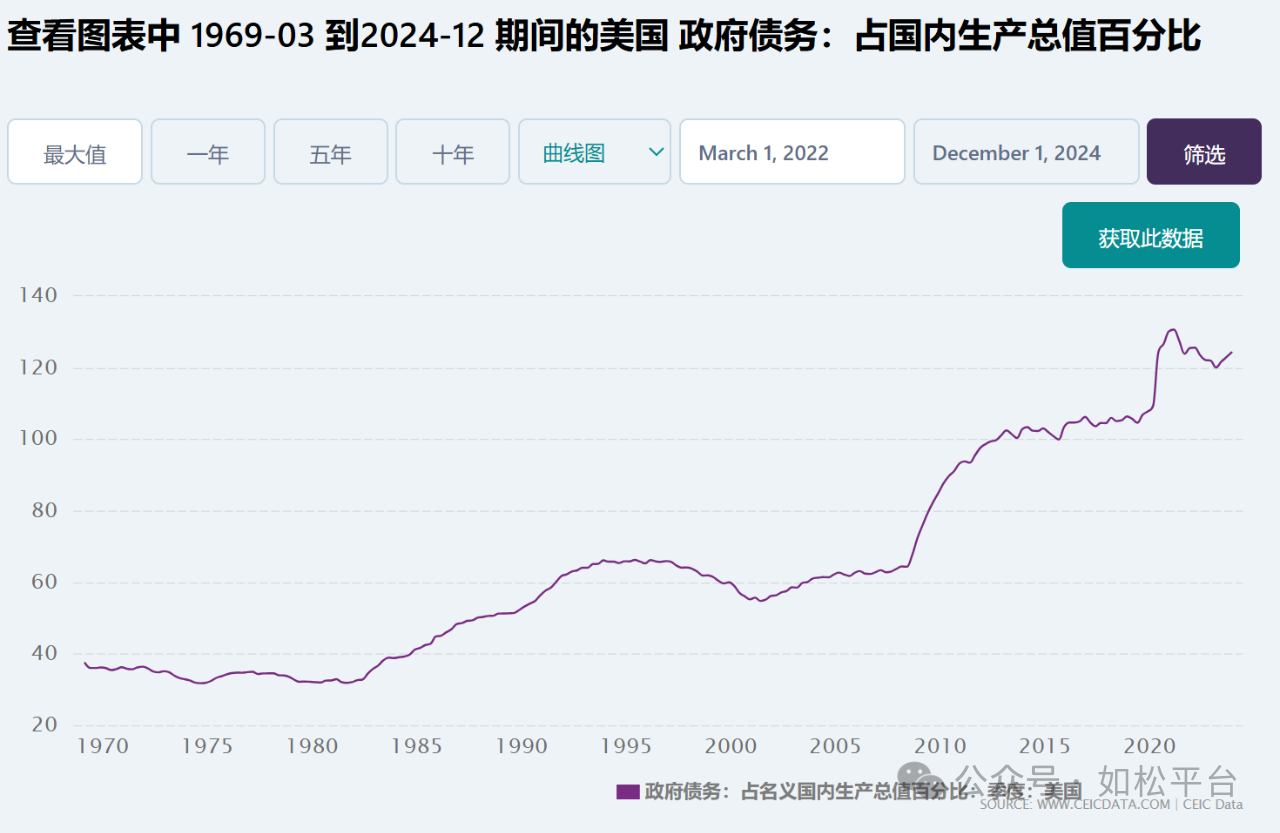This screenshot has width=1280, height=833.
Task: Select the 最大值 range button
Action: tap(75, 152)
